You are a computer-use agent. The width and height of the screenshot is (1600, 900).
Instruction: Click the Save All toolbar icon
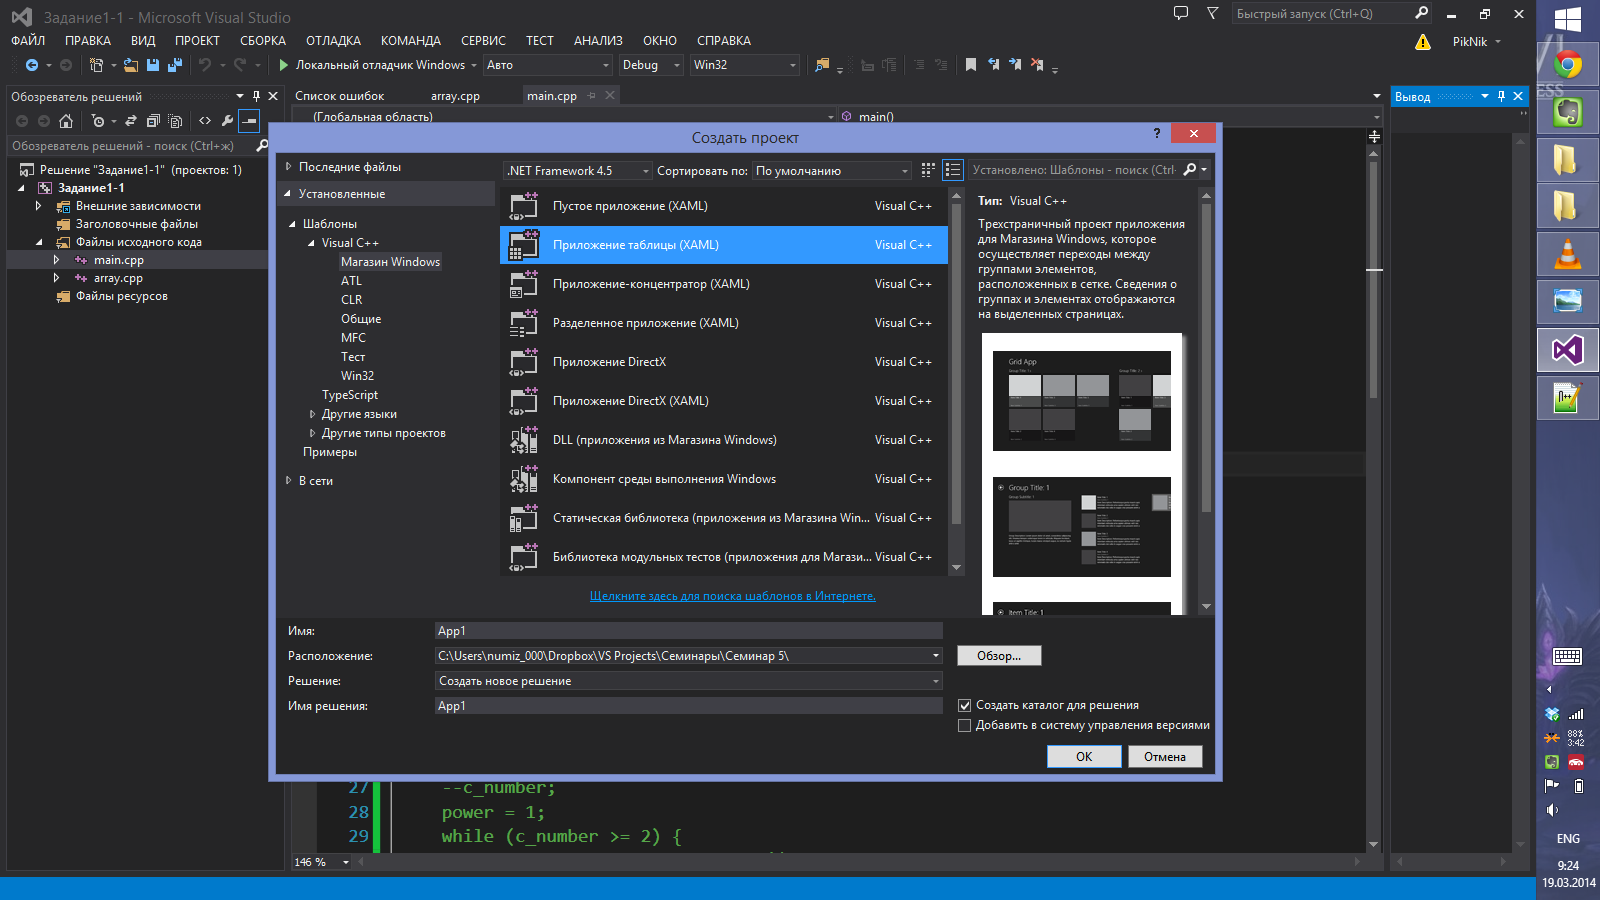(175, 65)
